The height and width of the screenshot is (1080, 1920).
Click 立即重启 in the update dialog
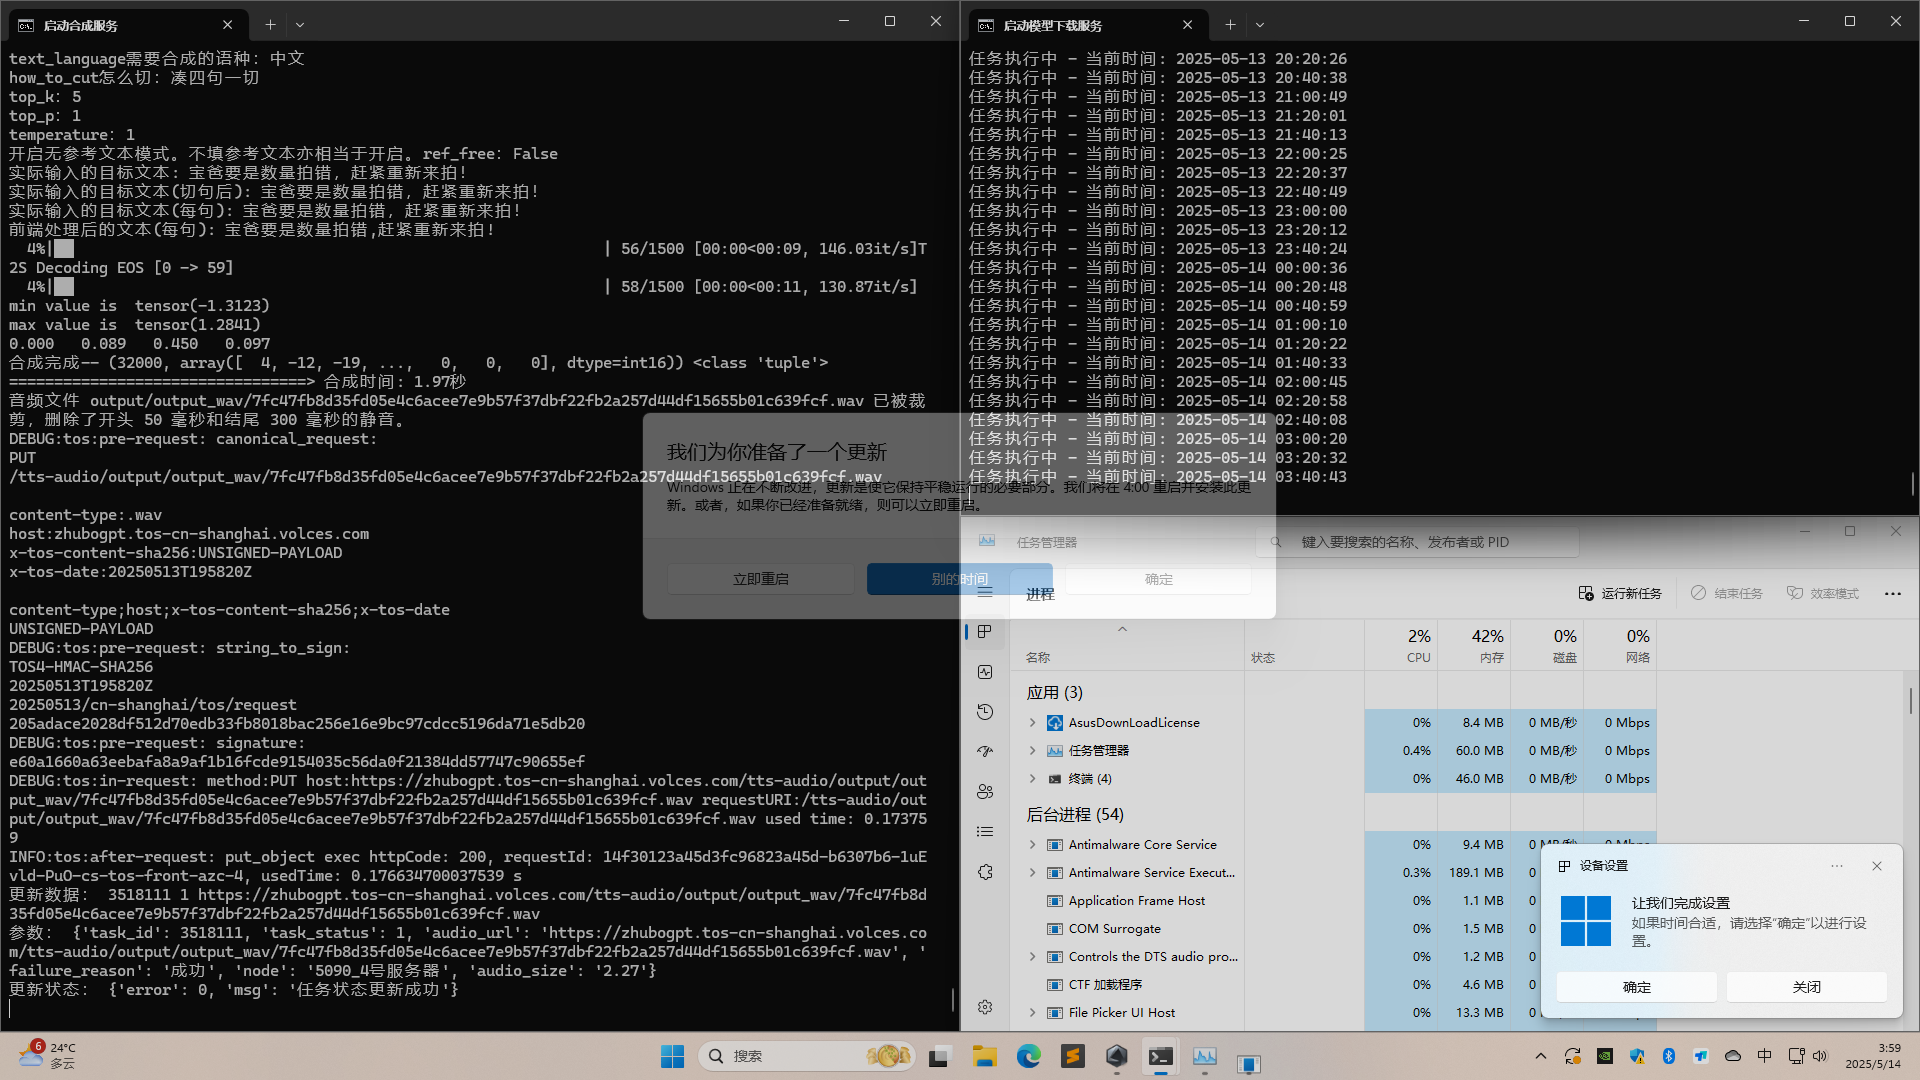coord(760,579)
